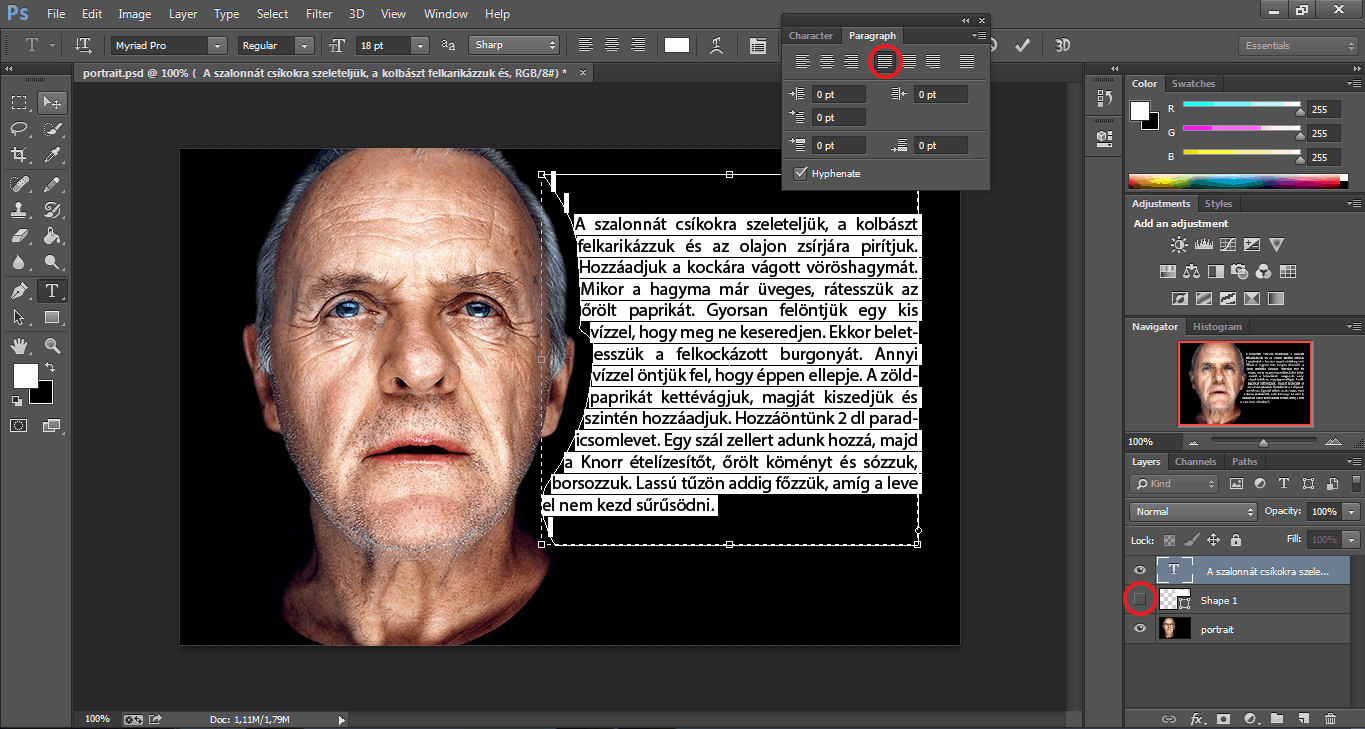This screenshot has height=729, width=1365.
Task: Open the Filter menu
Action: 319,14
